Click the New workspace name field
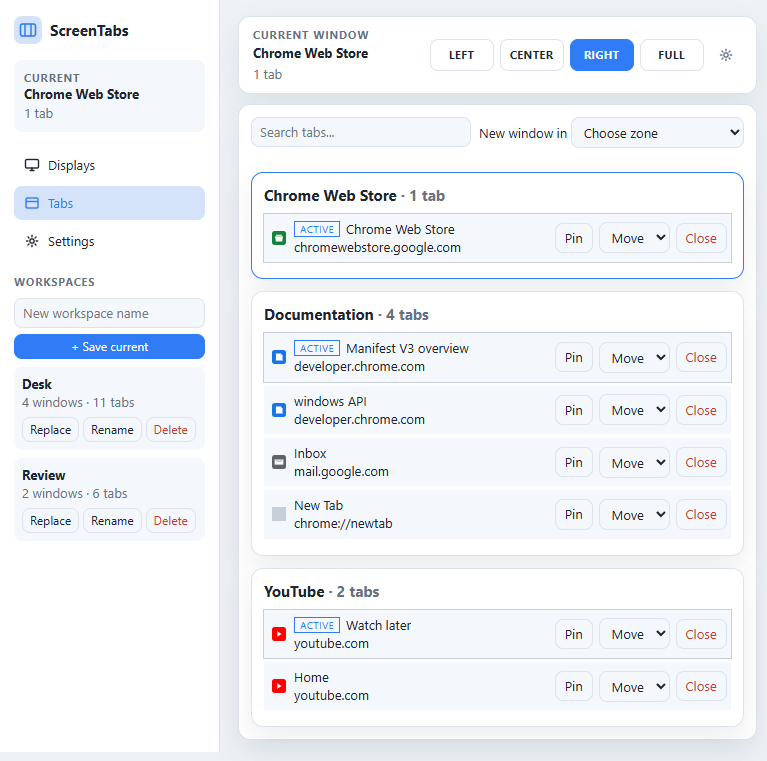The width and height of the screenshot is (767, 761). point(109,313)
